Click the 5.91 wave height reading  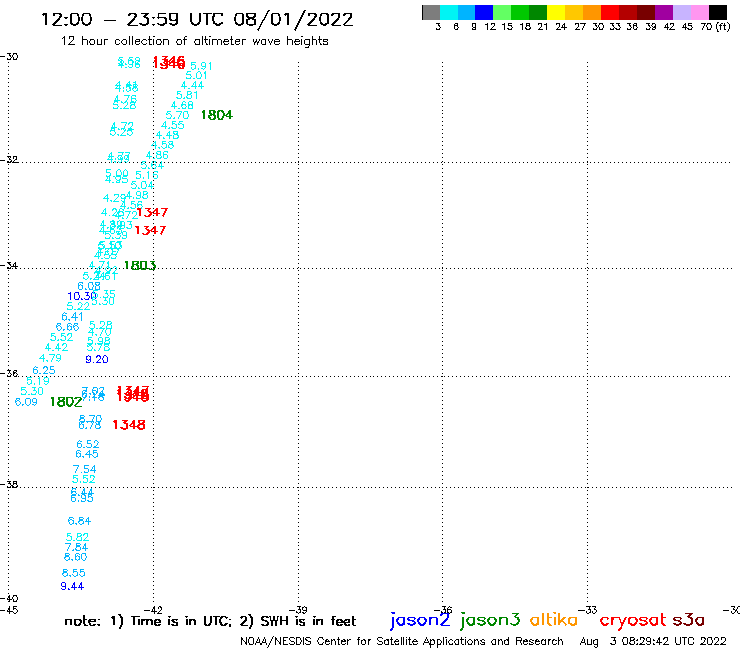pyautogui.click(x=202, y=66)
